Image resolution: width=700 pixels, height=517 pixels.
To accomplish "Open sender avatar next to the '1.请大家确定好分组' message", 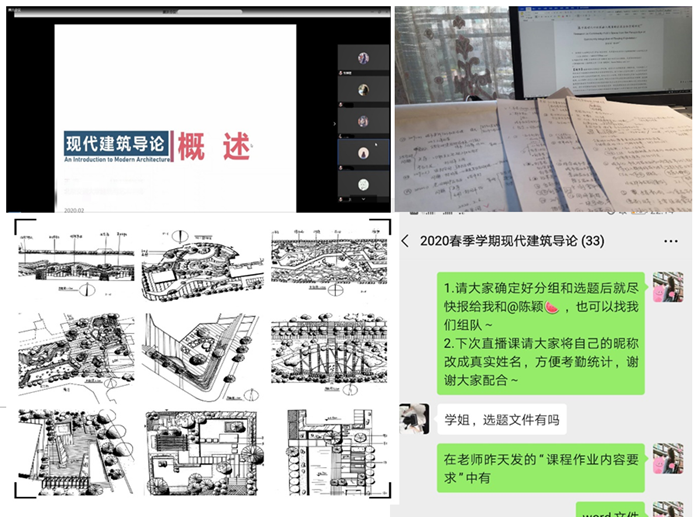I will coord(668,287).
